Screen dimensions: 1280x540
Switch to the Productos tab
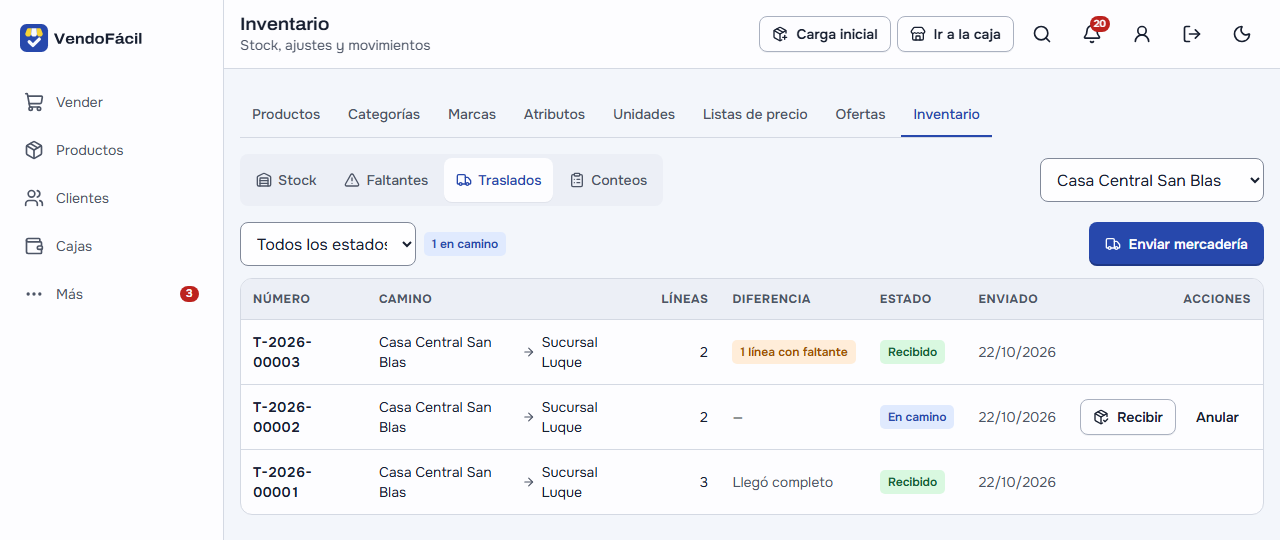coord(286,114)
